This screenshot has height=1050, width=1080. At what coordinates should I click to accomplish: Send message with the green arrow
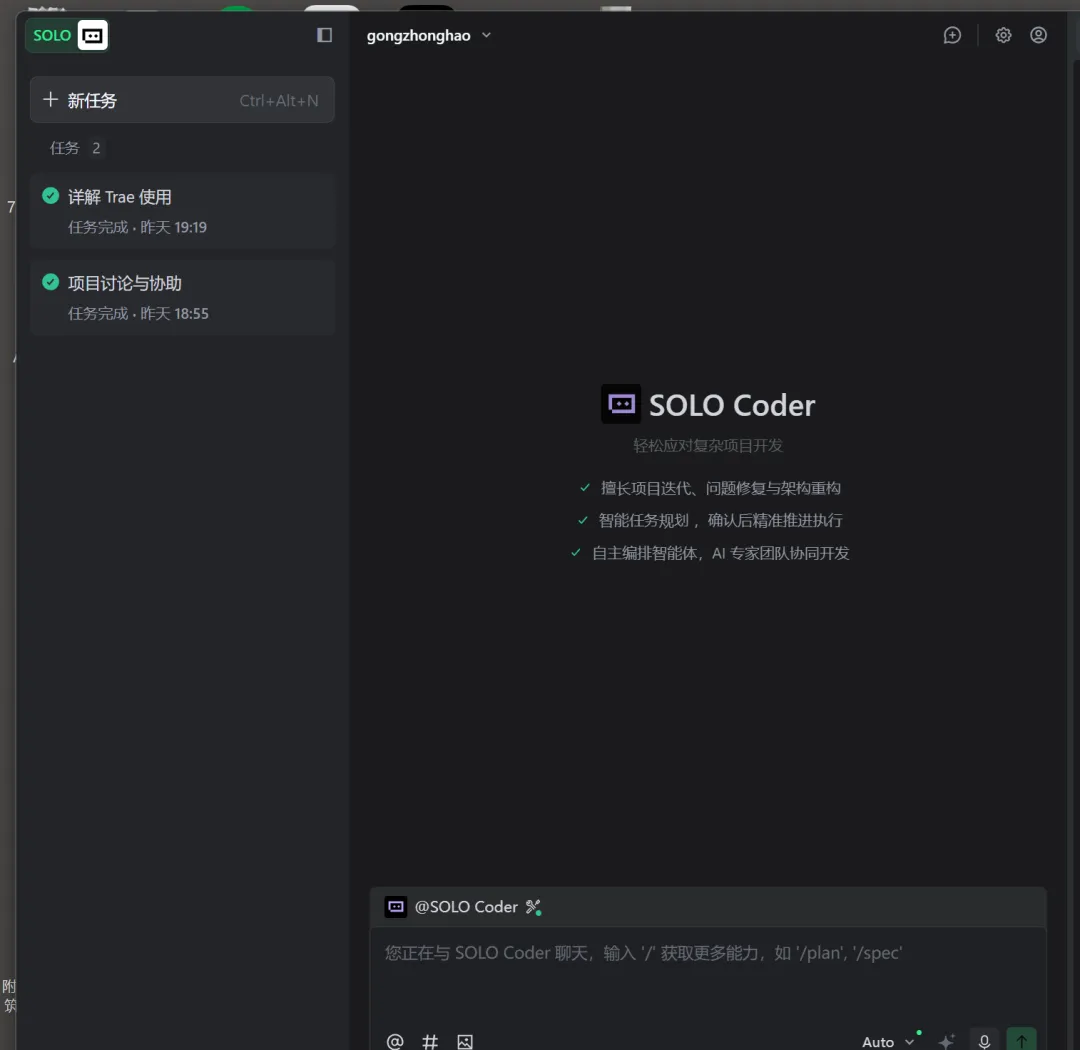pos(1021,1040)
